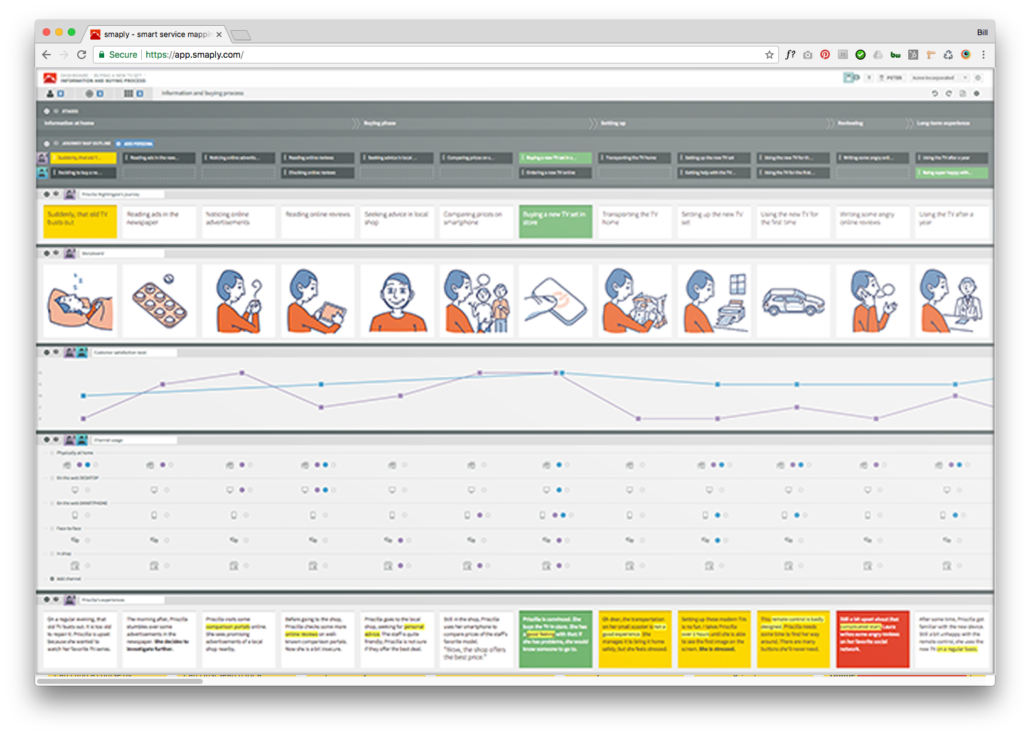Viewport: 1030px width, 736px height.
Task: Select the Information at home stage
Action: point(69,123)
